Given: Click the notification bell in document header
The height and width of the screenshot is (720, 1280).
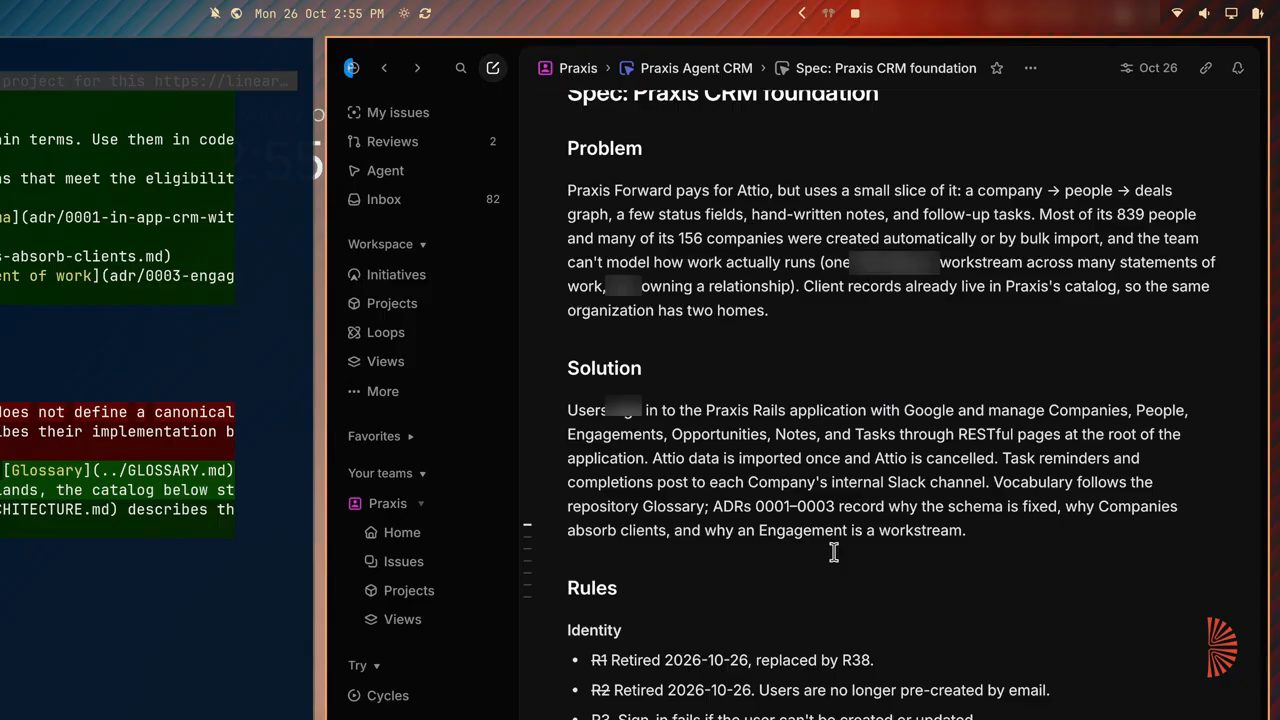Looking at the screenshot, I should (1238, 68).
